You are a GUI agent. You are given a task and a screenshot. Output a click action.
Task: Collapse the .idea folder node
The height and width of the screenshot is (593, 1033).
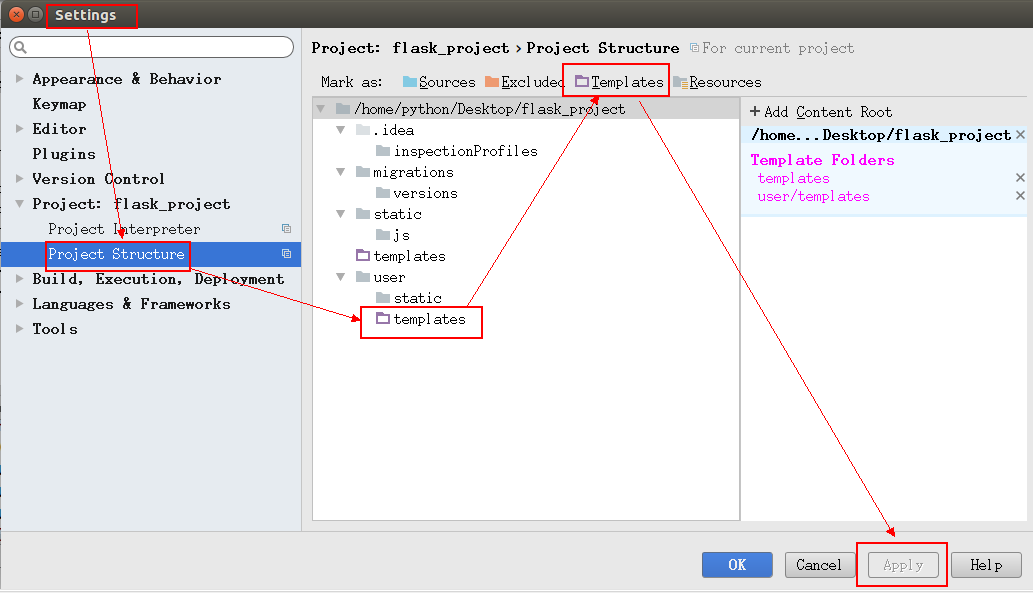[341, 130]
